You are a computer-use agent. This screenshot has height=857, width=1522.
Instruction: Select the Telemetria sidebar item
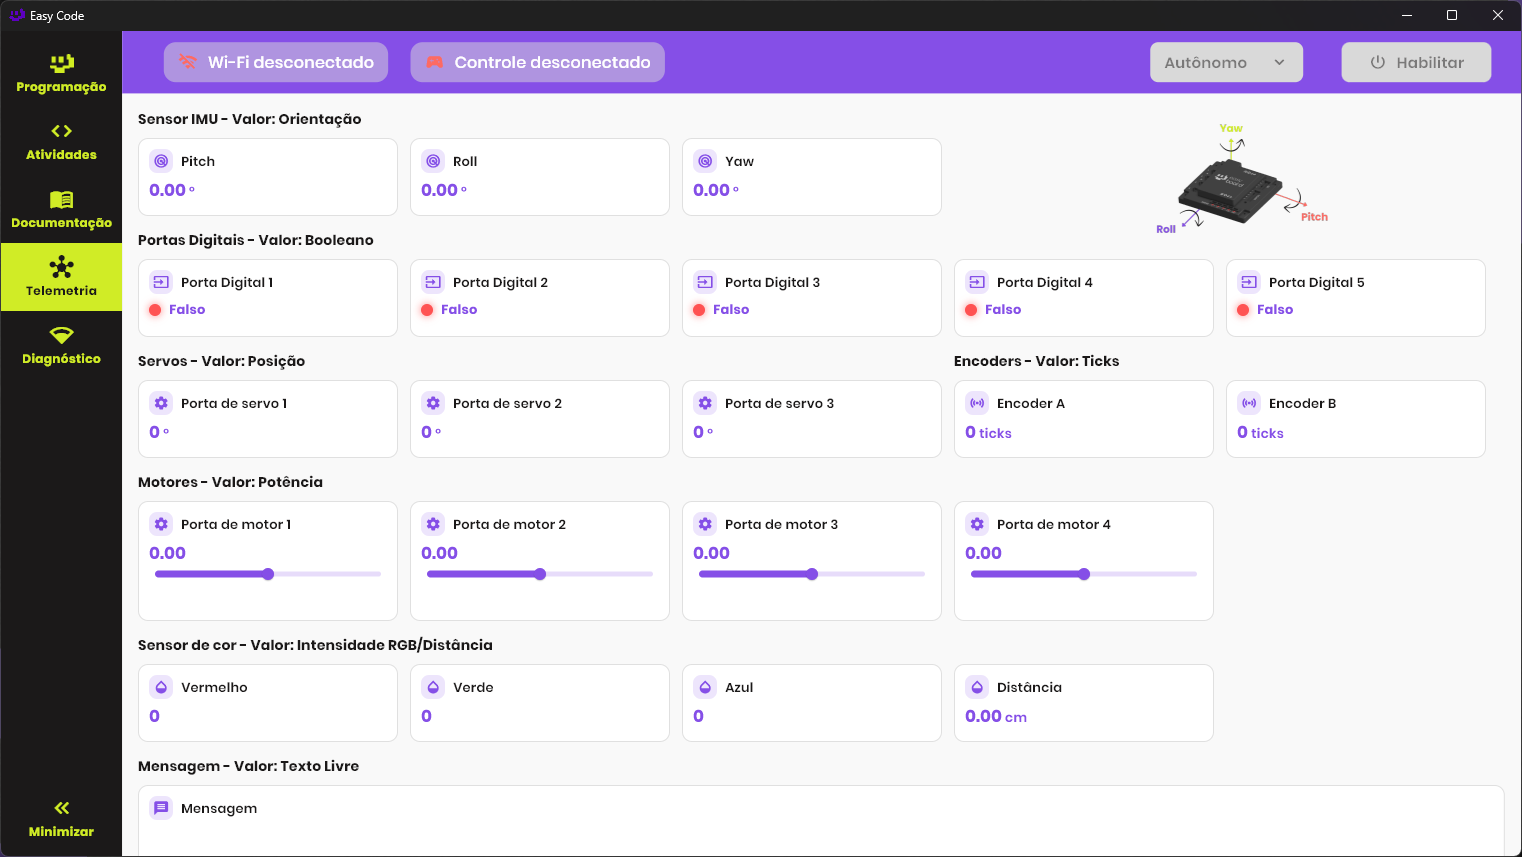61,277
